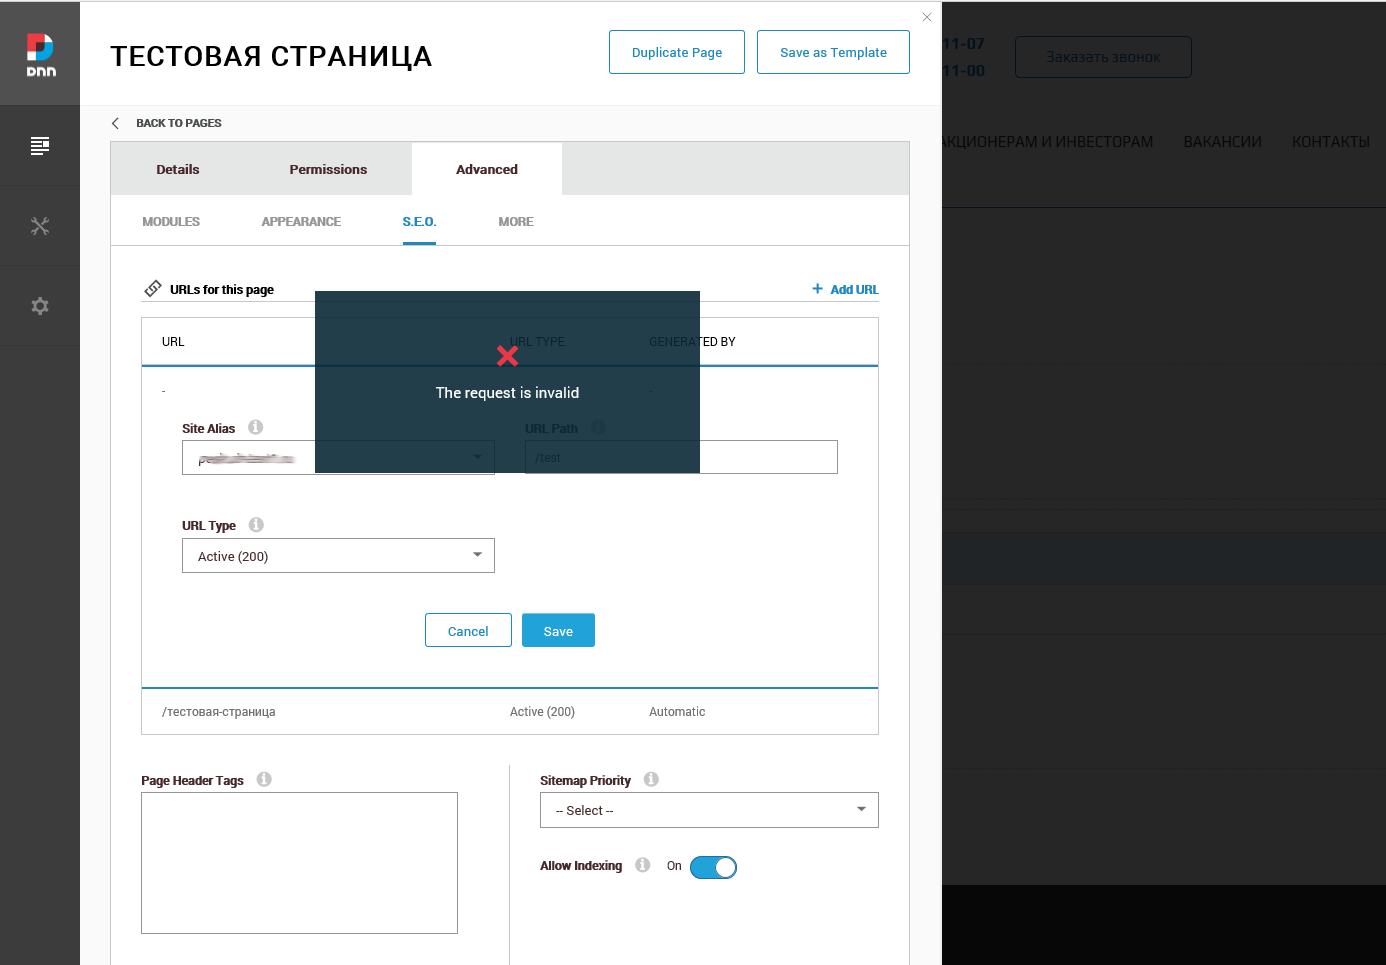Screen dimensions: 1386x965
Task: Click the /тестовая-страница URL row
Action: tap(510, 712)
